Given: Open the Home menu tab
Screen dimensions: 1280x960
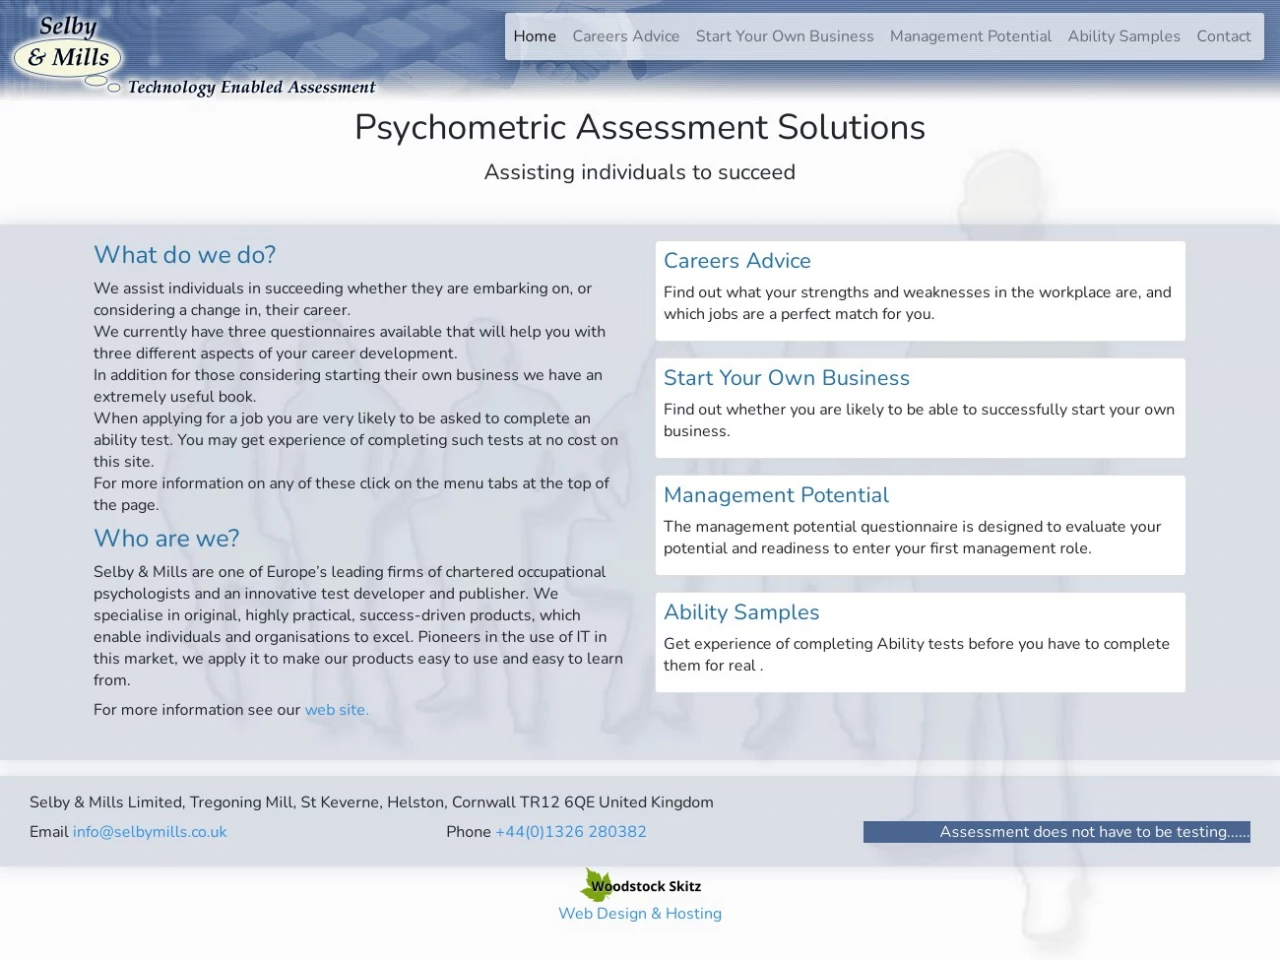Looking at the screenshot, I should pyautogui.click(x=534, y=36).
